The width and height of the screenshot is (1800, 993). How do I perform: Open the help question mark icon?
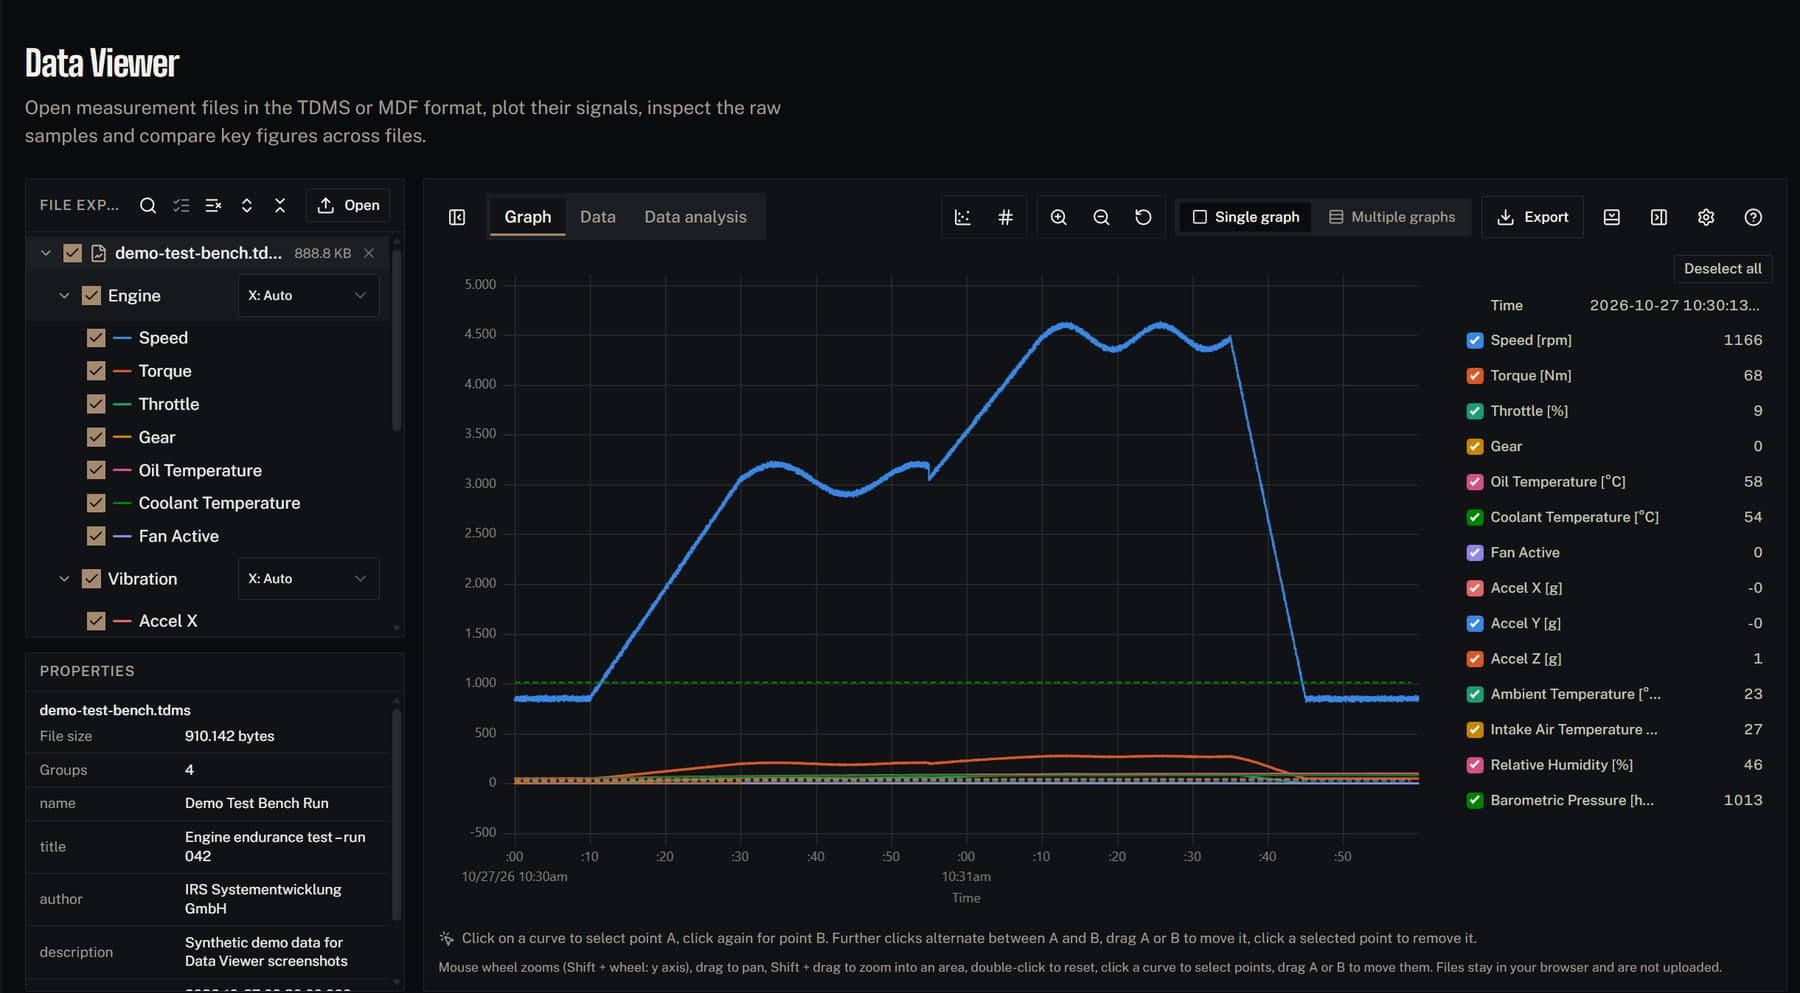(x=1753, y=217)
